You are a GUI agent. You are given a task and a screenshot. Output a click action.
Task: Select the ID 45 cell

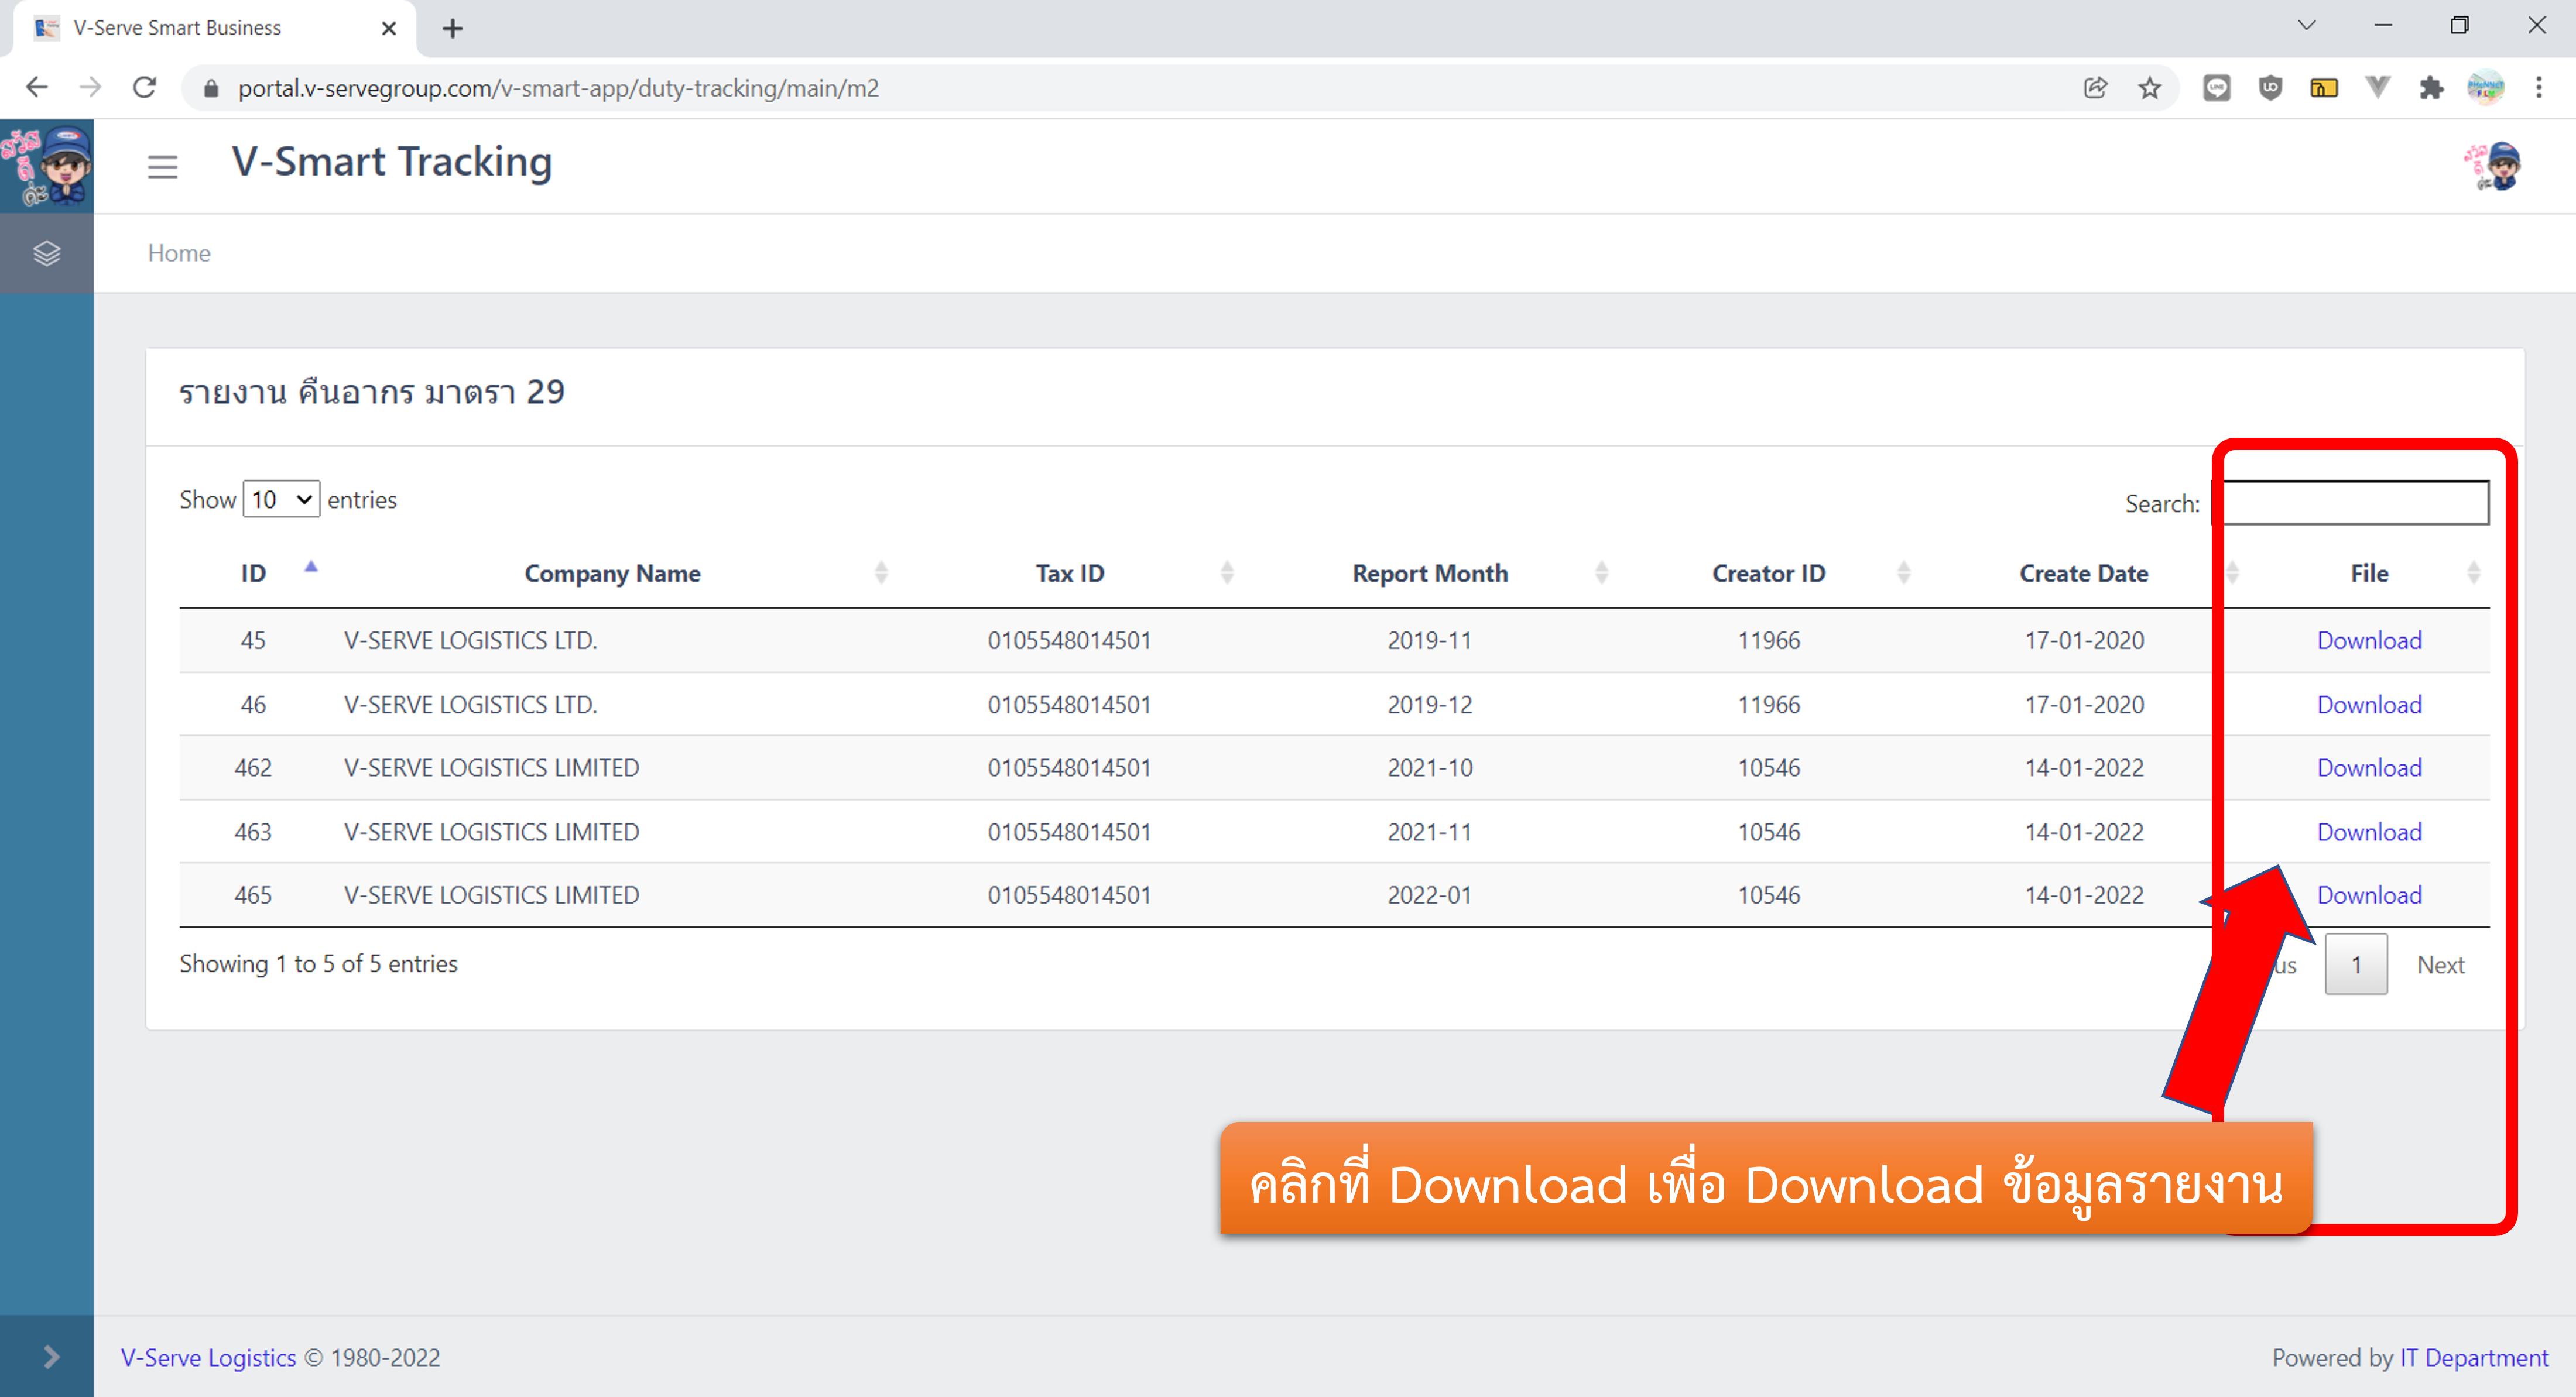(253, 640)
